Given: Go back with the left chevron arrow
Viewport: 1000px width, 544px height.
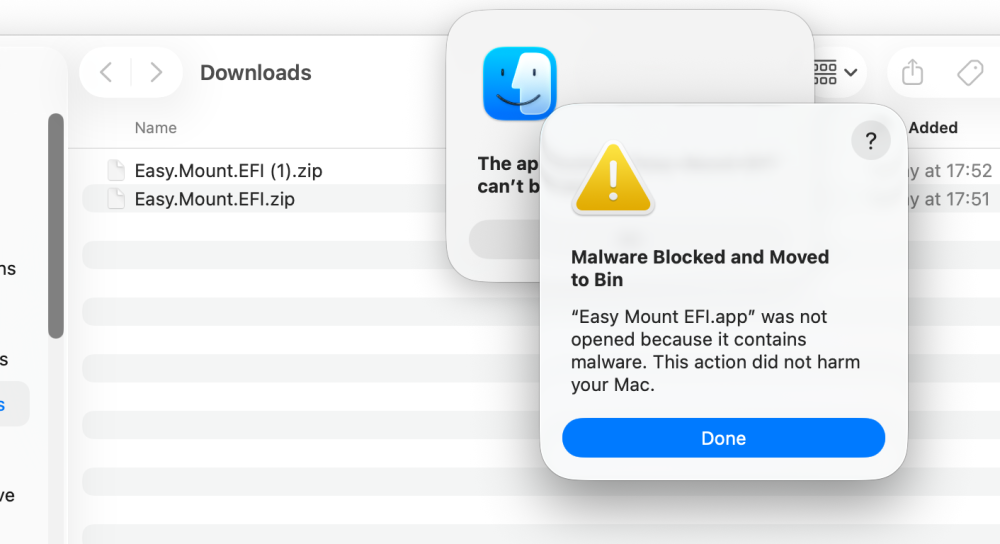Looking at the screenshot, I should point(107,72).
